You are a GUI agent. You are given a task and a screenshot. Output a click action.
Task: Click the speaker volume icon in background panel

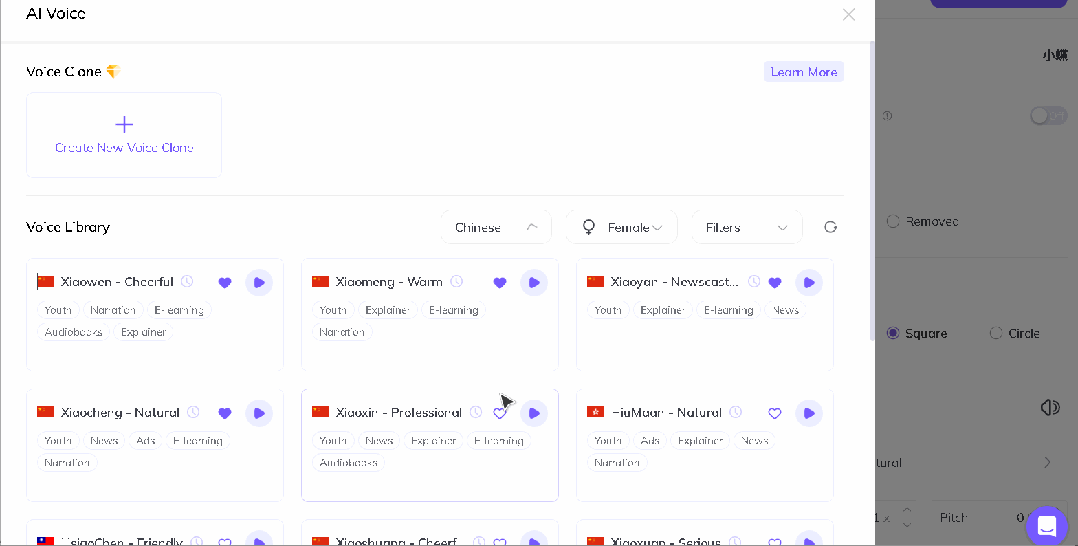click(1050, 408)
